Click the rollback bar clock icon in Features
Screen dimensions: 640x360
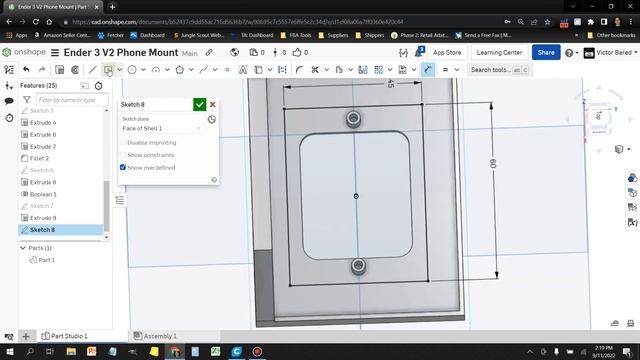98,86
